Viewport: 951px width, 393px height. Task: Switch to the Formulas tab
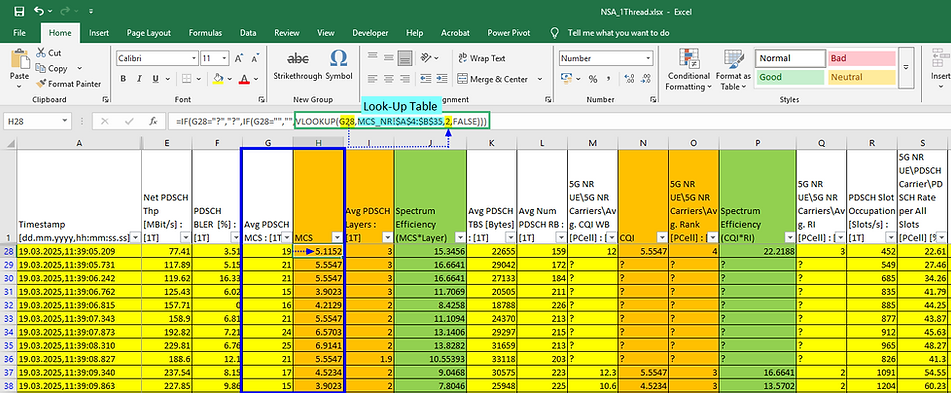click(205, 33)
